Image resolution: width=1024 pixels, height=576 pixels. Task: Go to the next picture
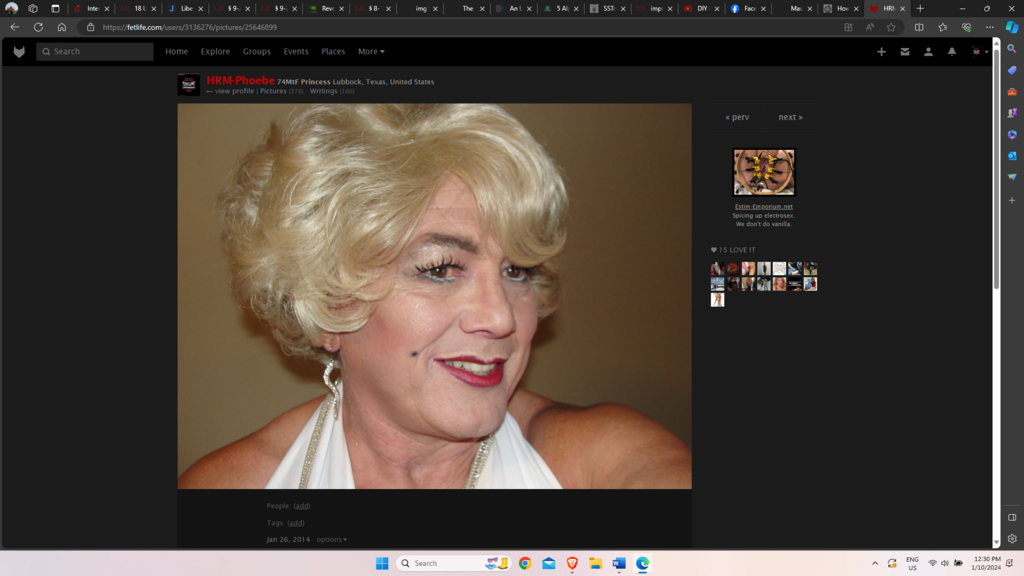pyautogui.click(x=790, y=117)
